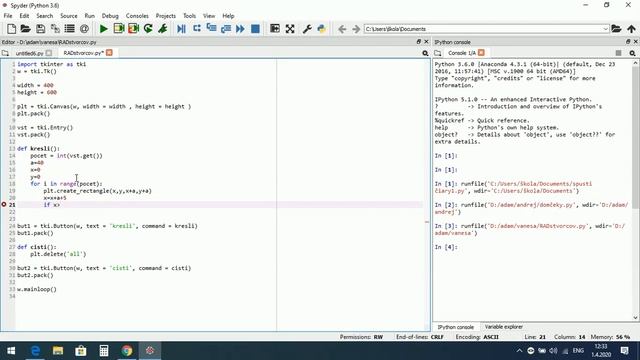Start debugging the file

(x=182, y=29)
